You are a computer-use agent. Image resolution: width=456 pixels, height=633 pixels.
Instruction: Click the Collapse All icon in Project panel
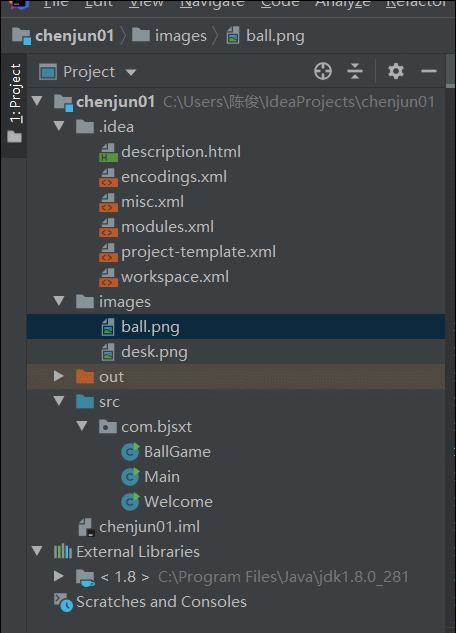click(x=355, y=71)
